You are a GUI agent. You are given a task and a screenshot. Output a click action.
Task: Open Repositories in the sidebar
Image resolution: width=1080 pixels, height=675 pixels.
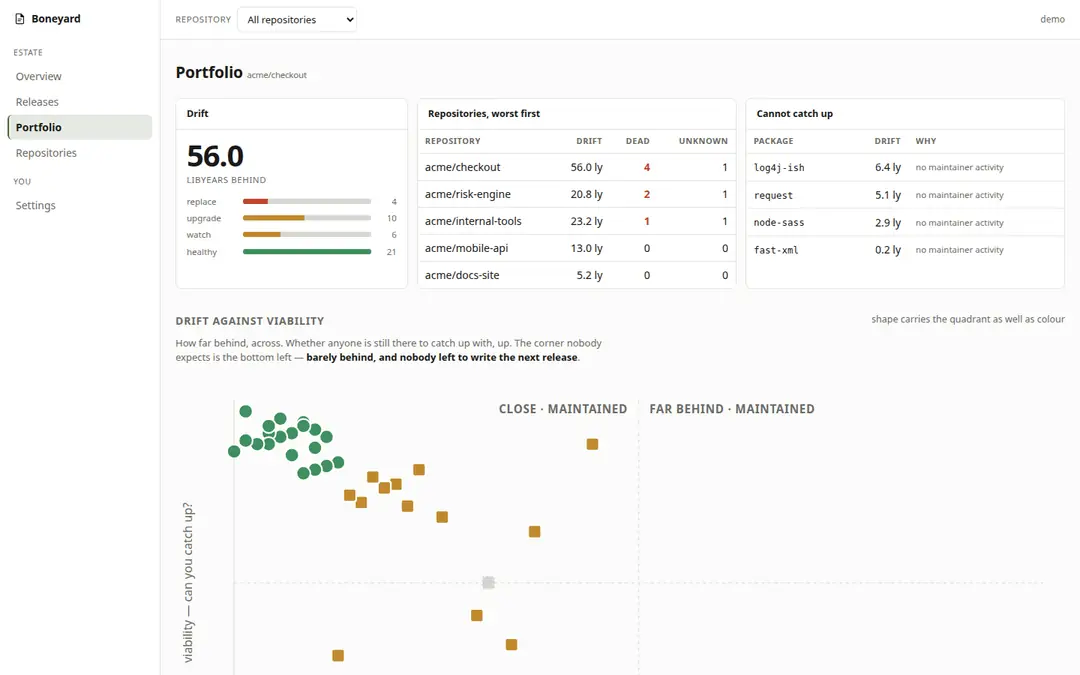79,153
